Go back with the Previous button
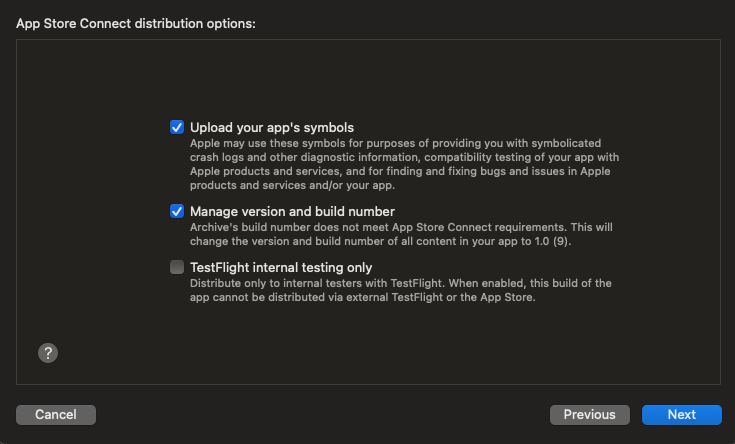Image resolution: width=735 pixels, height=444 pixels. [x=590, y=414]
